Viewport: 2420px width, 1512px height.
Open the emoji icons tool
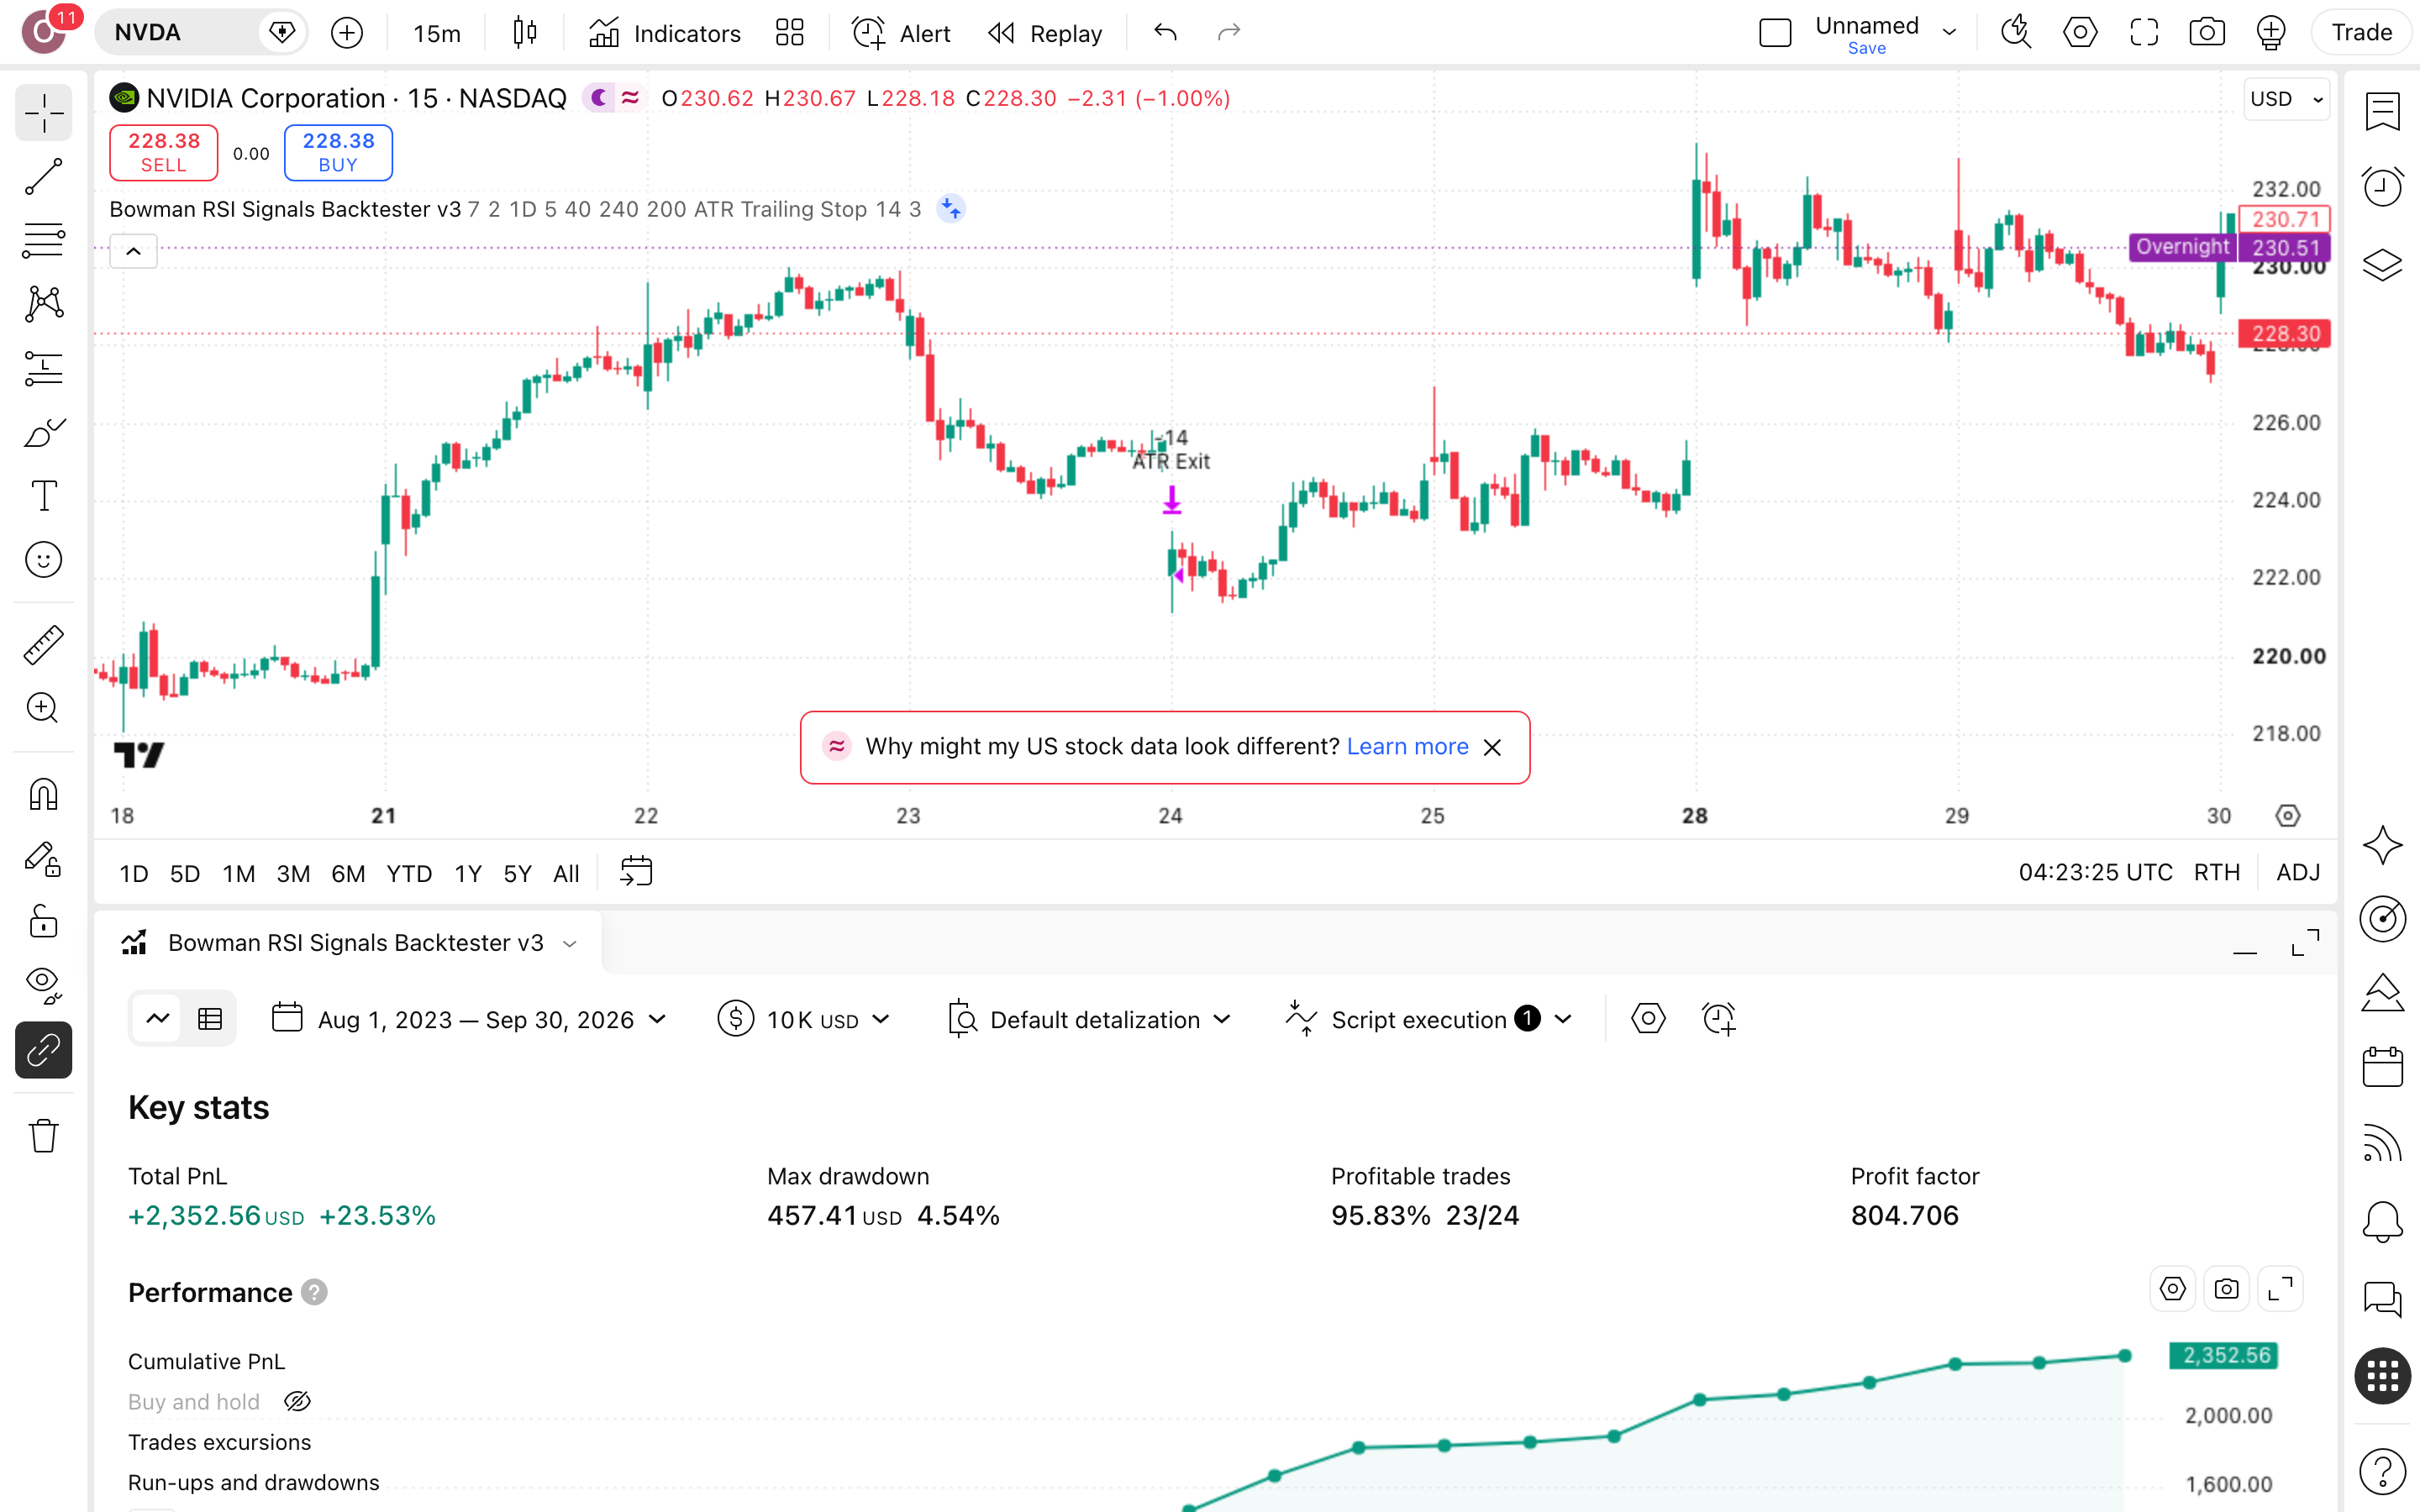point(44,560)
